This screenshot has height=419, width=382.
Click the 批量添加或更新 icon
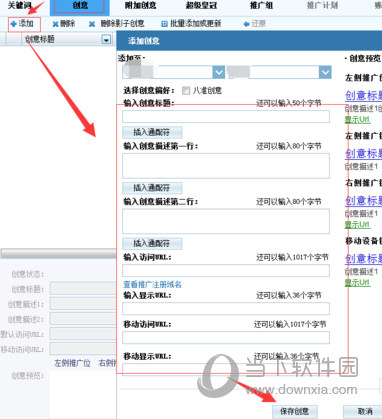tap(164, 24)
